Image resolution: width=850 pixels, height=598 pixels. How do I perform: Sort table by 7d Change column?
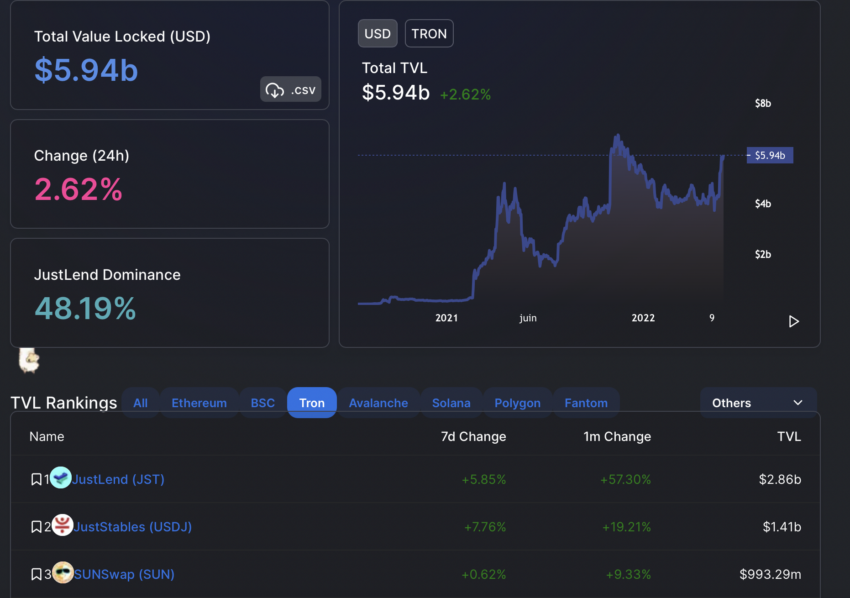pyautogui.click(x=473, y=436)
